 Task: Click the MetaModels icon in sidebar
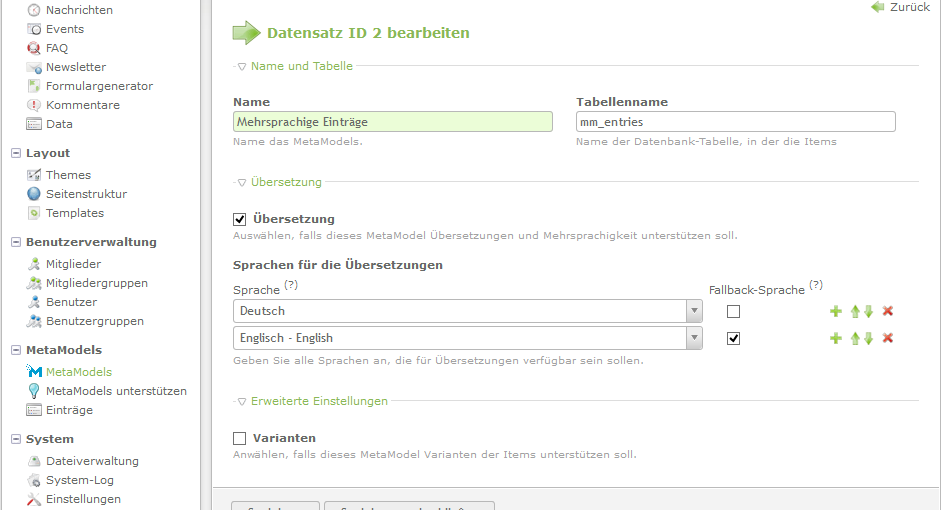[34, 372]
